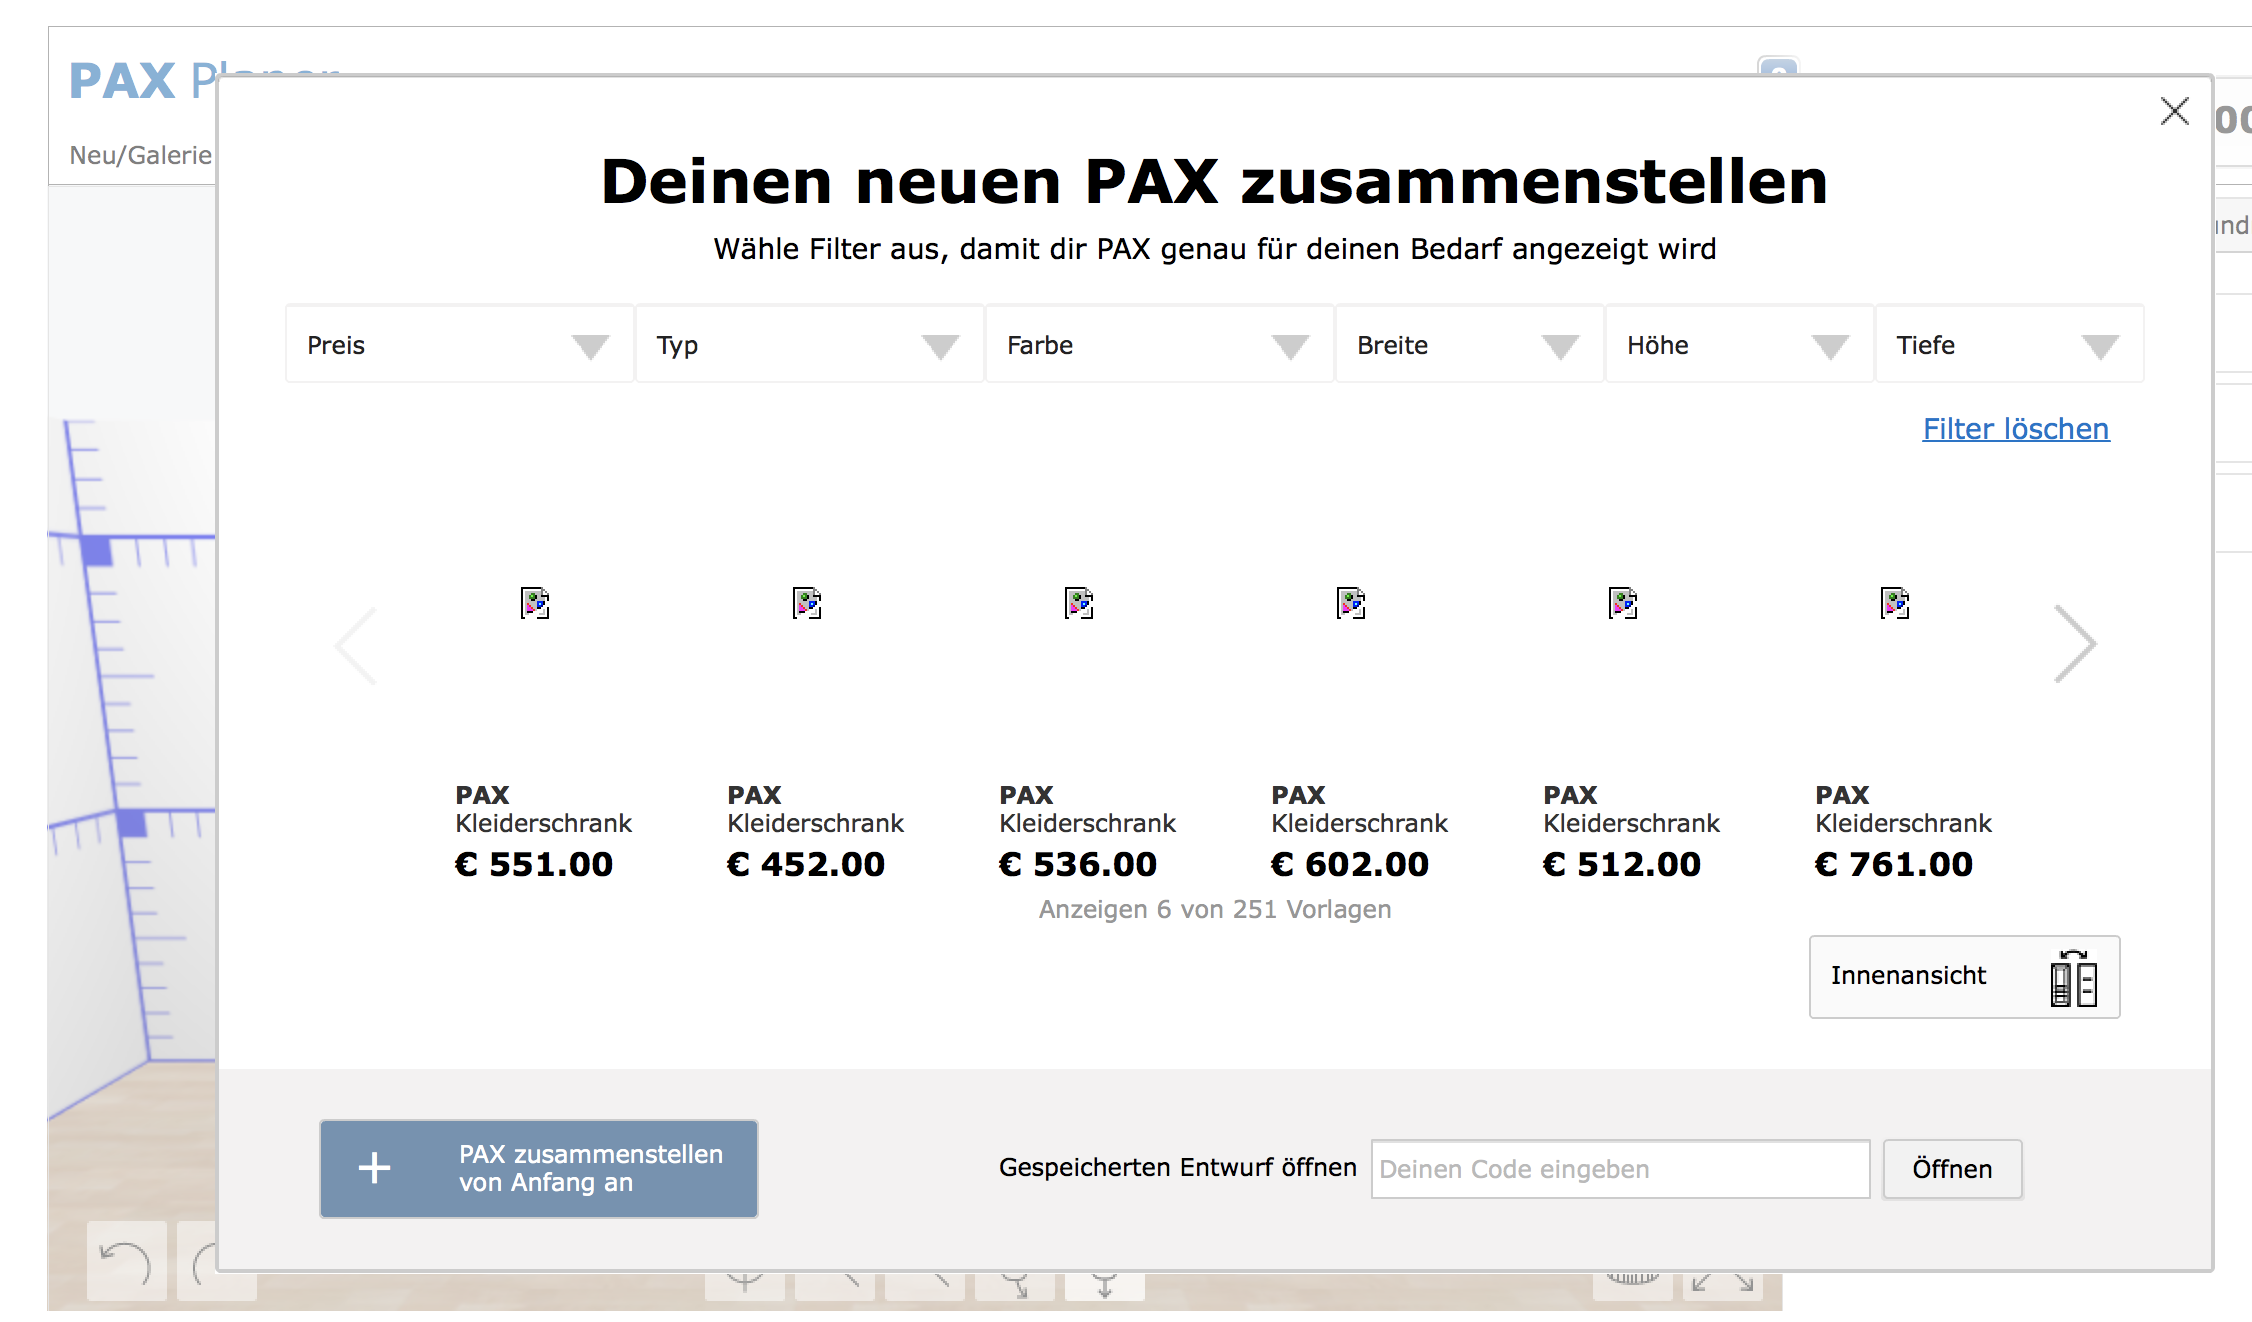This screenshot has width=2252, height=1322.
Task: Expand the Farbe filter dropdown
Action: pyautogui.click(x=1159, y=345)
